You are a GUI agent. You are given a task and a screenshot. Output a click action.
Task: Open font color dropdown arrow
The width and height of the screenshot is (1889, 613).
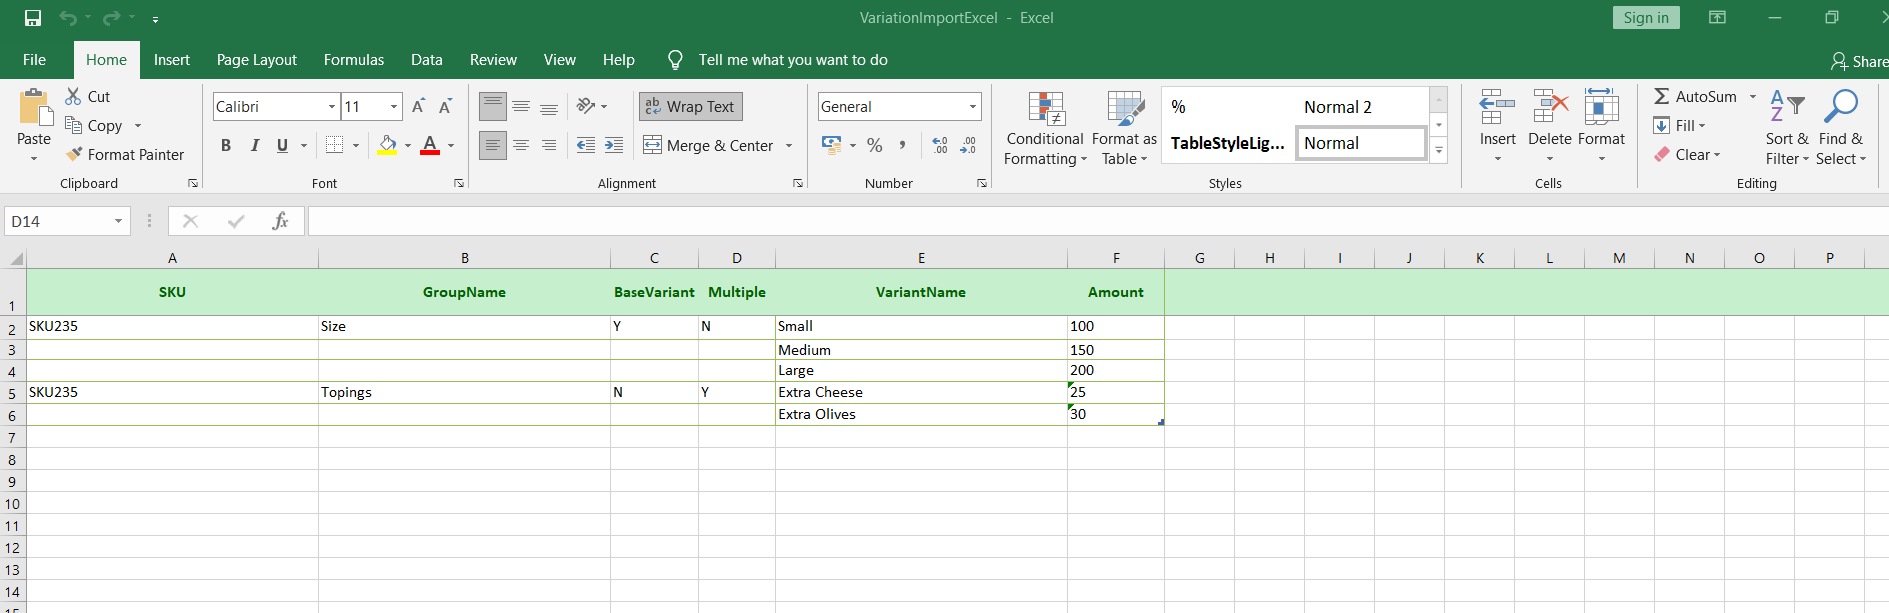(451, 146)
